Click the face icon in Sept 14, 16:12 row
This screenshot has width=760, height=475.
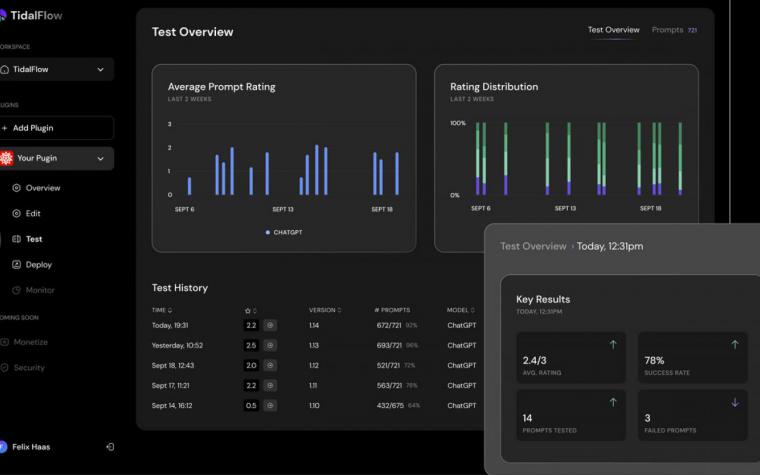pyautogui.click(x=270, y=406)
